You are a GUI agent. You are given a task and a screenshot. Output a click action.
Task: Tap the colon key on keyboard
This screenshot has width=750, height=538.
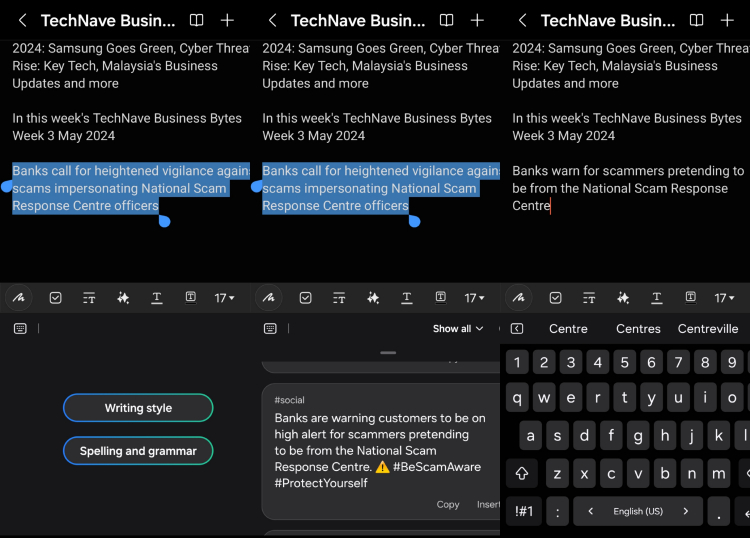557,511
